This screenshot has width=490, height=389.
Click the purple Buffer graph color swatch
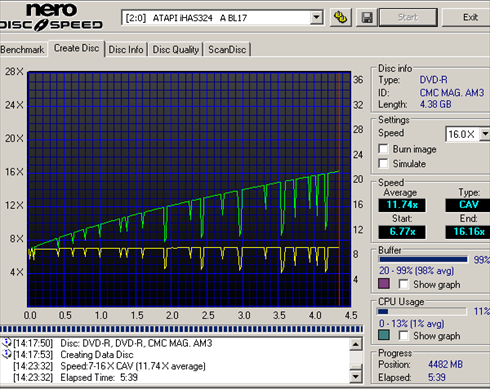pyautogui.click(x=384, y=284)
